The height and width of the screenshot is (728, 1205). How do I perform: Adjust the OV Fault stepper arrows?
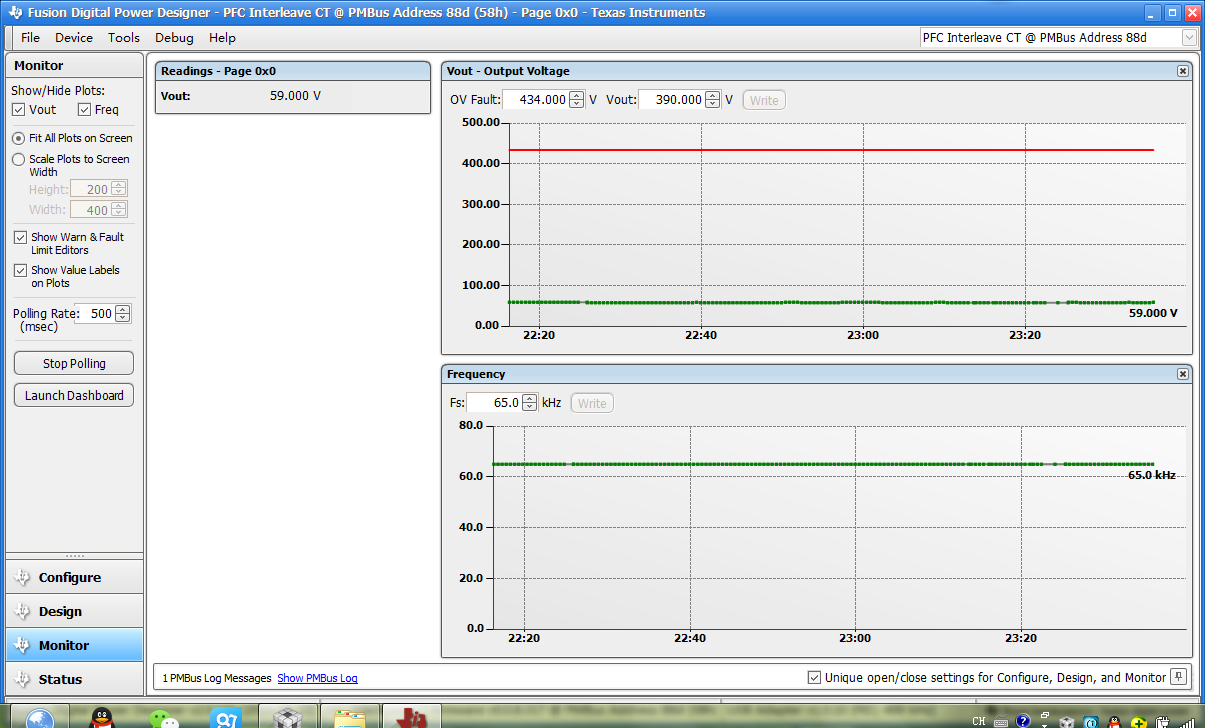[x=576, y=100]
